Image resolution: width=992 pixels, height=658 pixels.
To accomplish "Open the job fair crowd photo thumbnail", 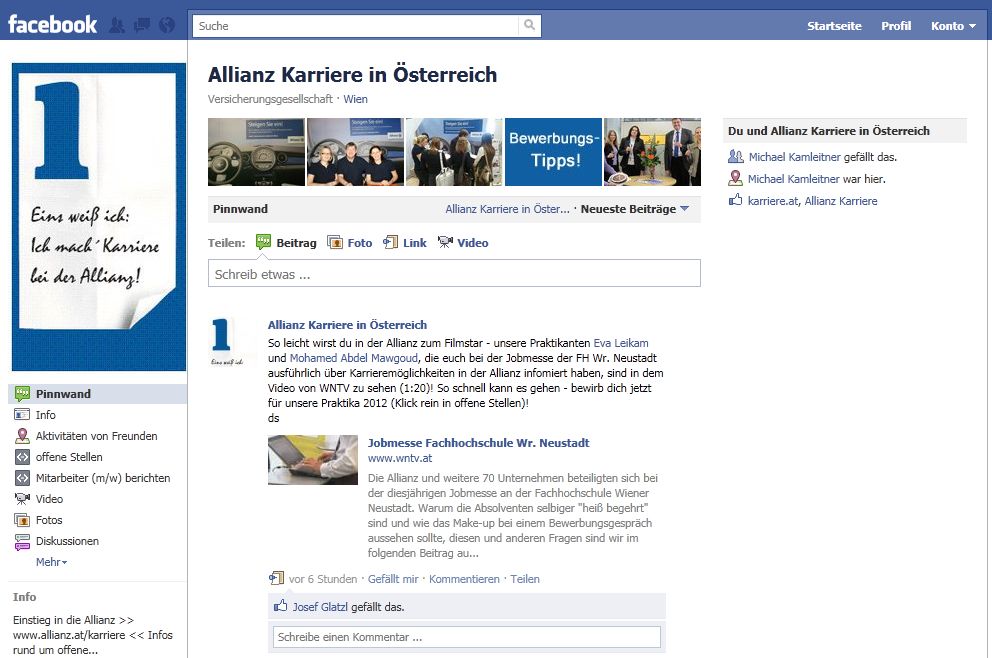I will pyautogui.click(x=454, y=152).
